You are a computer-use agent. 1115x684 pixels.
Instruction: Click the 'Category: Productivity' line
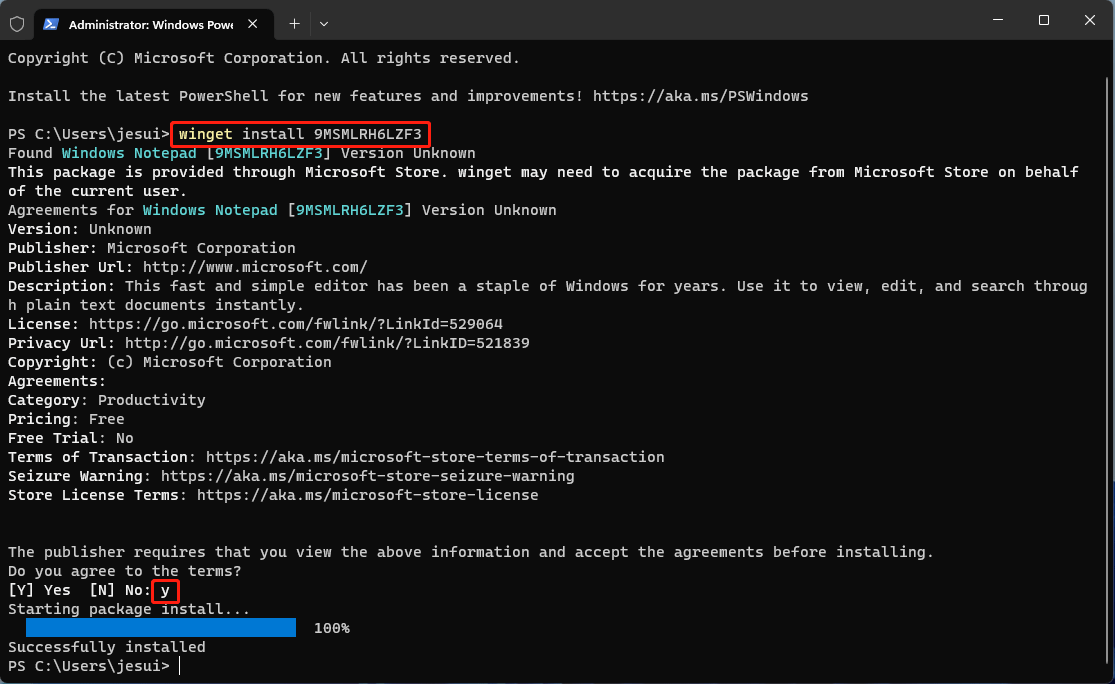[107, 400]
